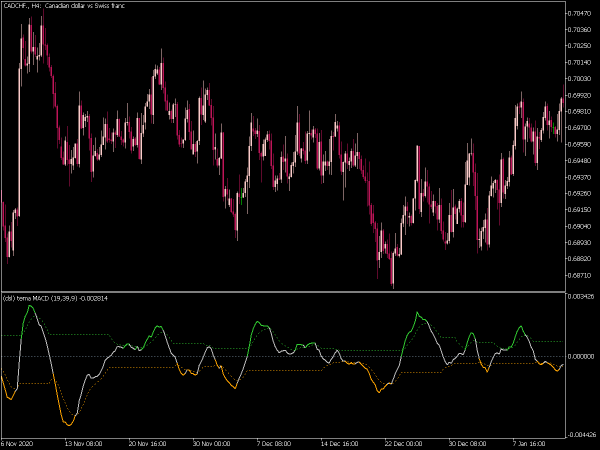600x450 pixels.
Task: Click the 0.70140 price axis label
Action: [x=579, y=62]
